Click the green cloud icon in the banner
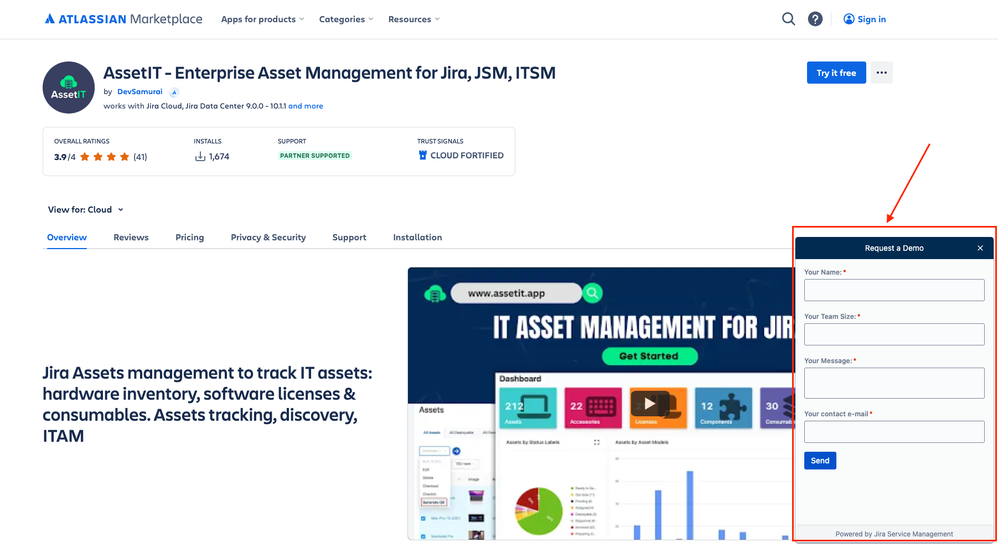 point(435,294)
